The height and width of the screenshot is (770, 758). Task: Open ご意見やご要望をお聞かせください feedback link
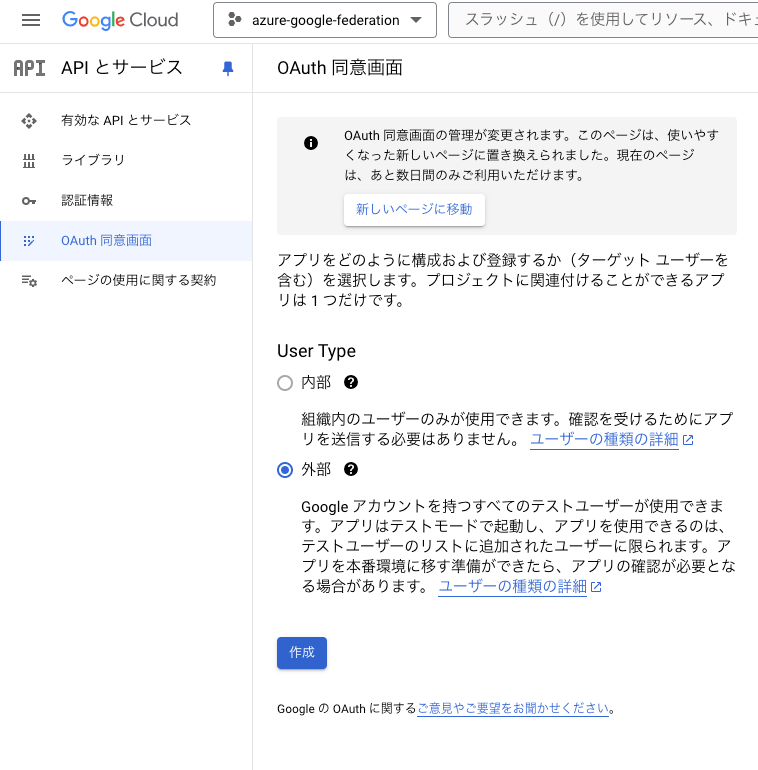(x=513, y=709)
